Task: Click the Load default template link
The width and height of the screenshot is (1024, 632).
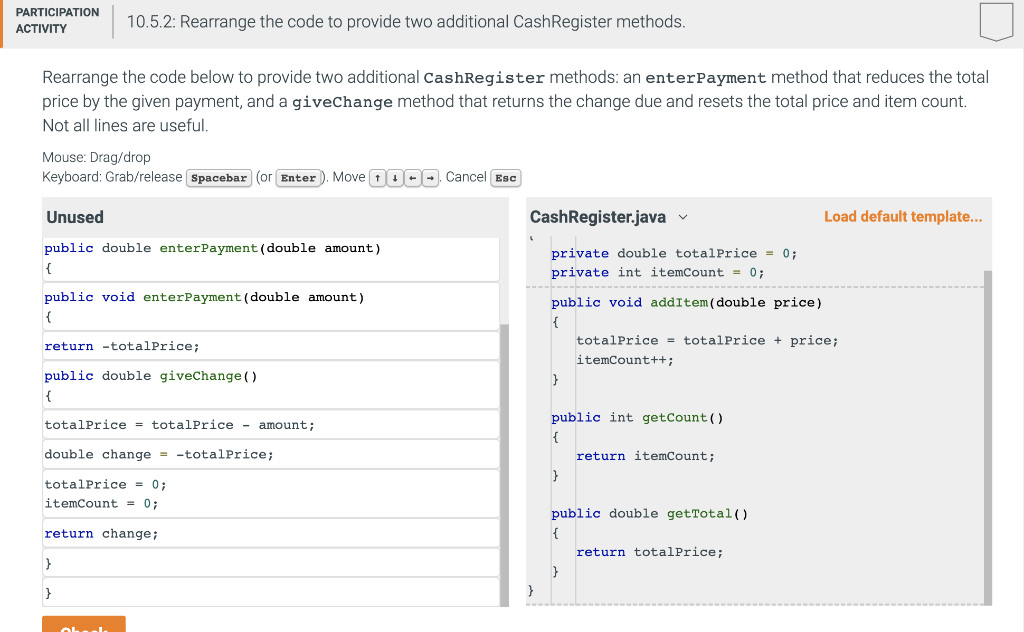Action: coord(903,216)
